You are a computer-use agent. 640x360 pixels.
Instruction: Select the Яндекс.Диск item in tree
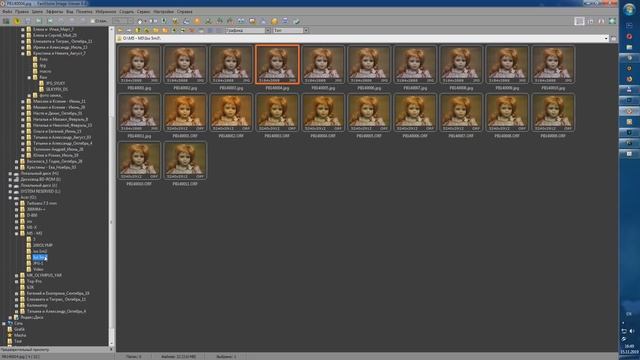(x=32, y=317)
